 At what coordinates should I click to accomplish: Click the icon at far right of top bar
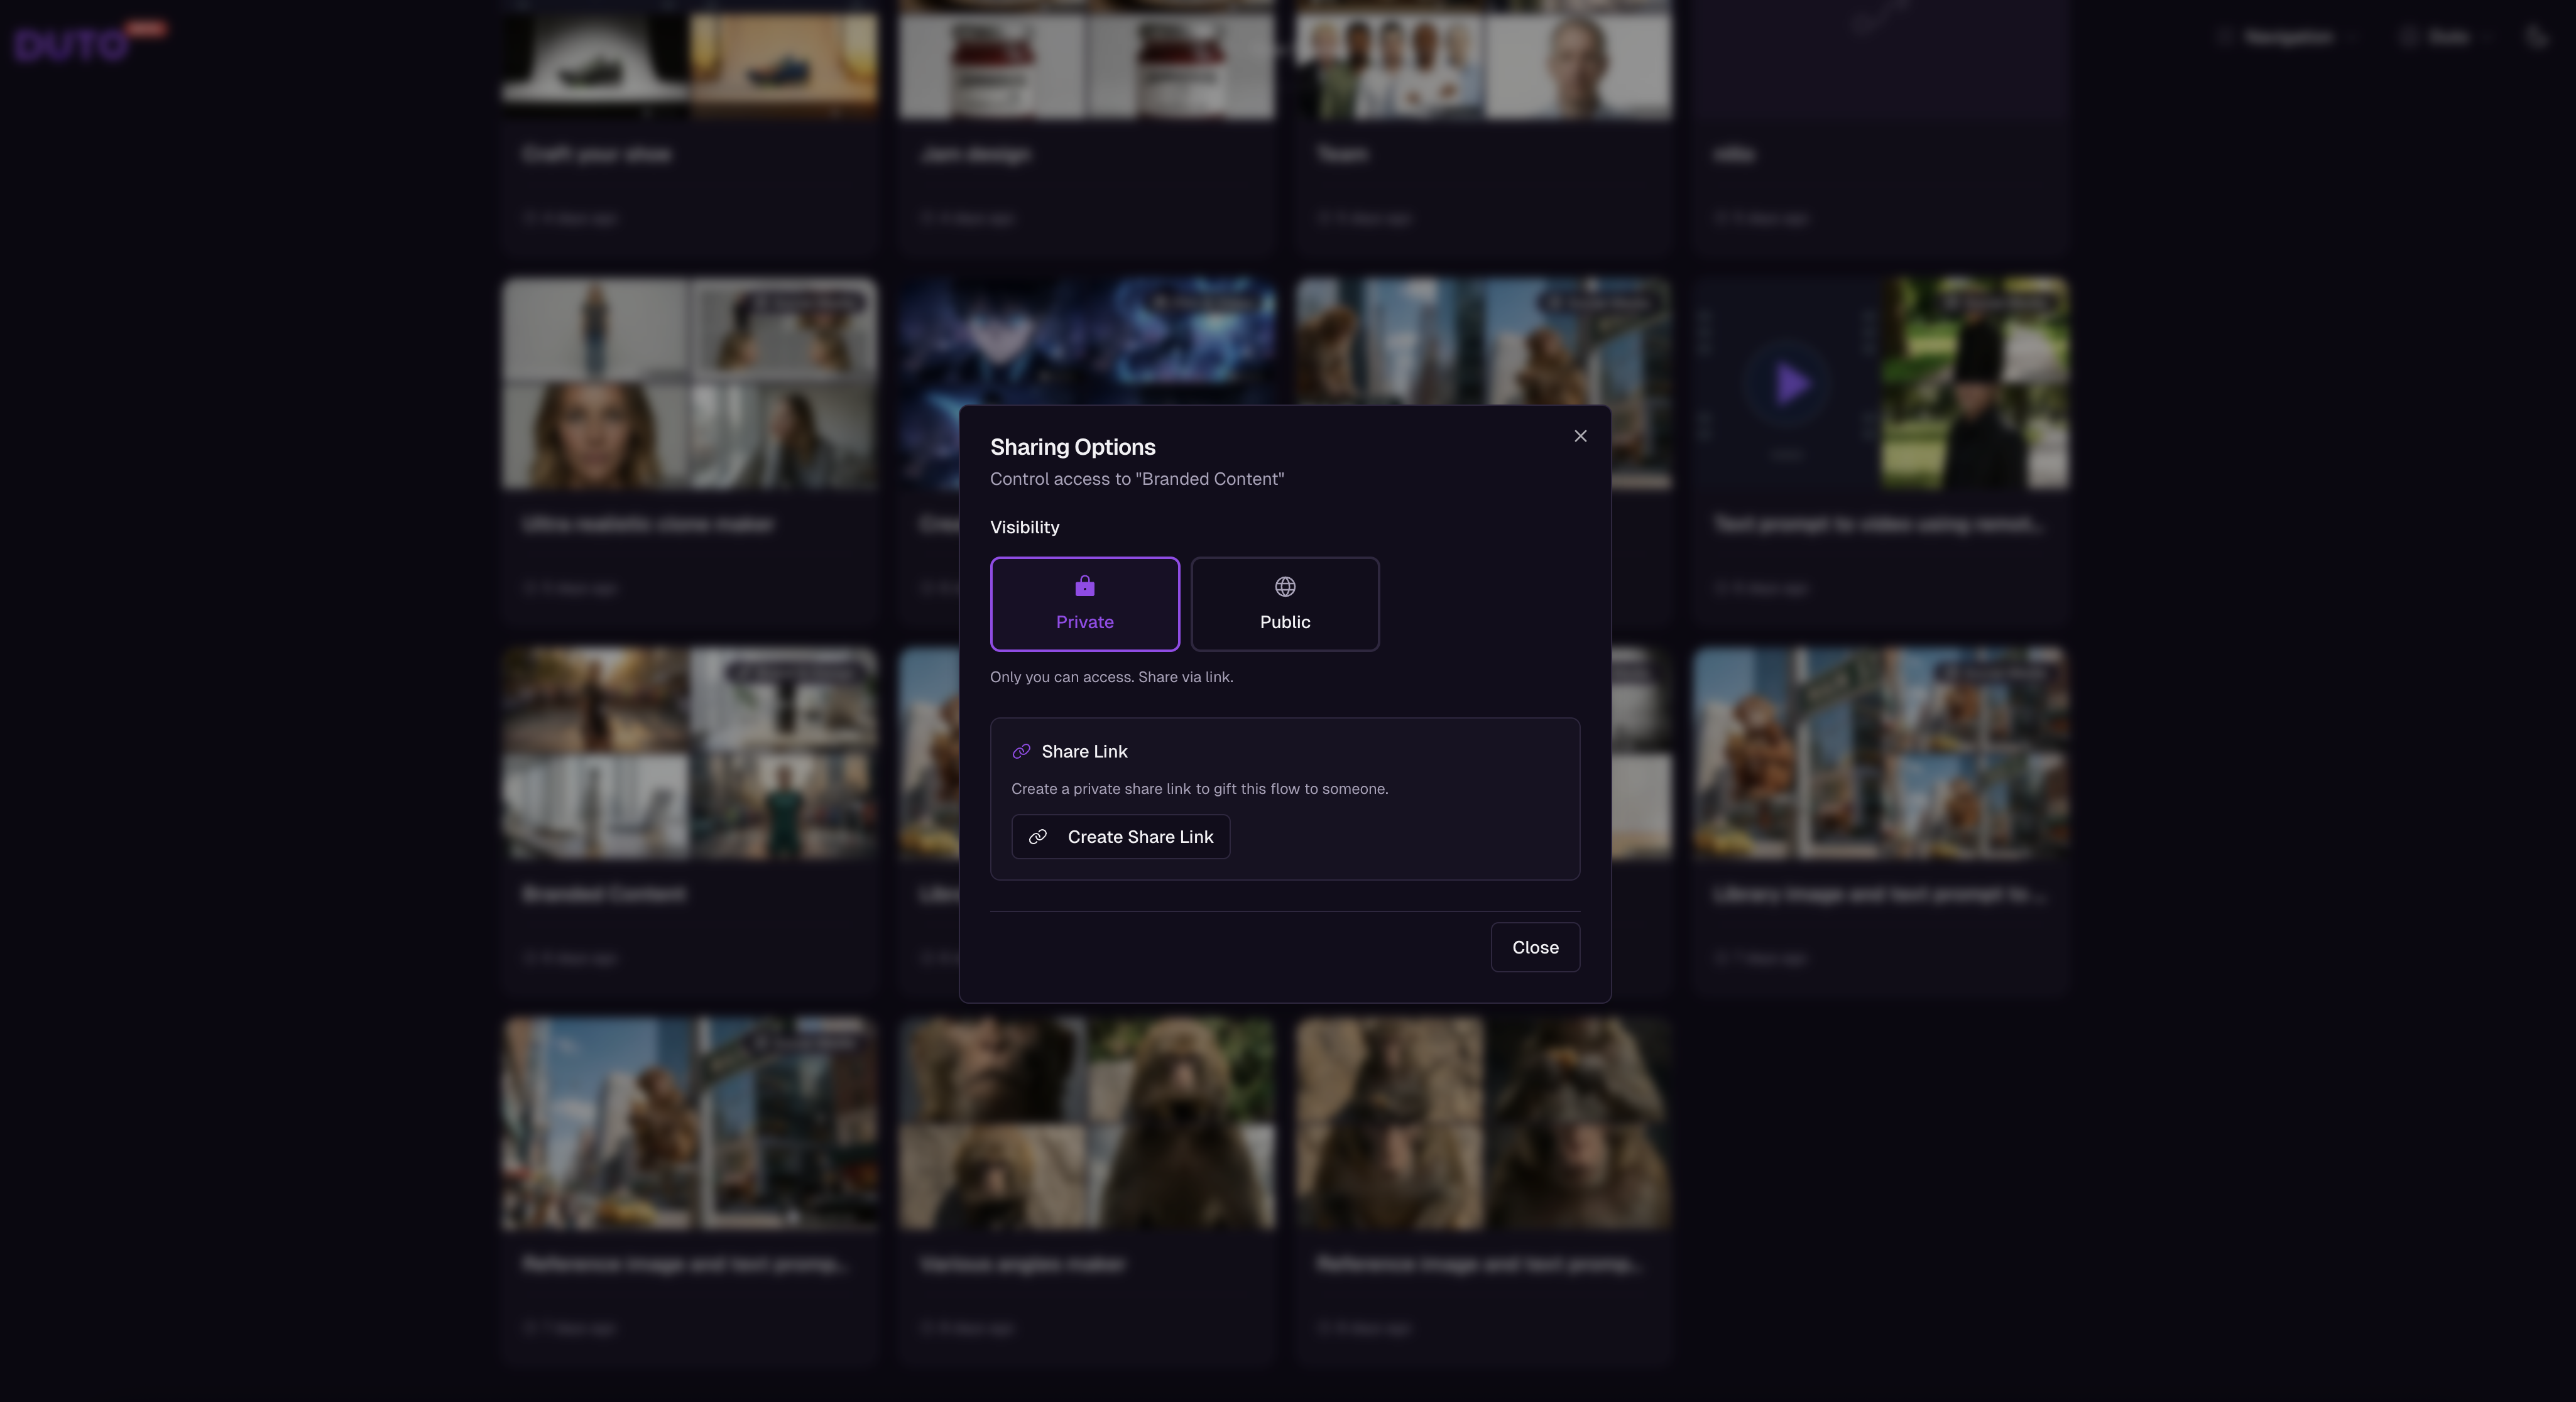[x=2535, y=38]
